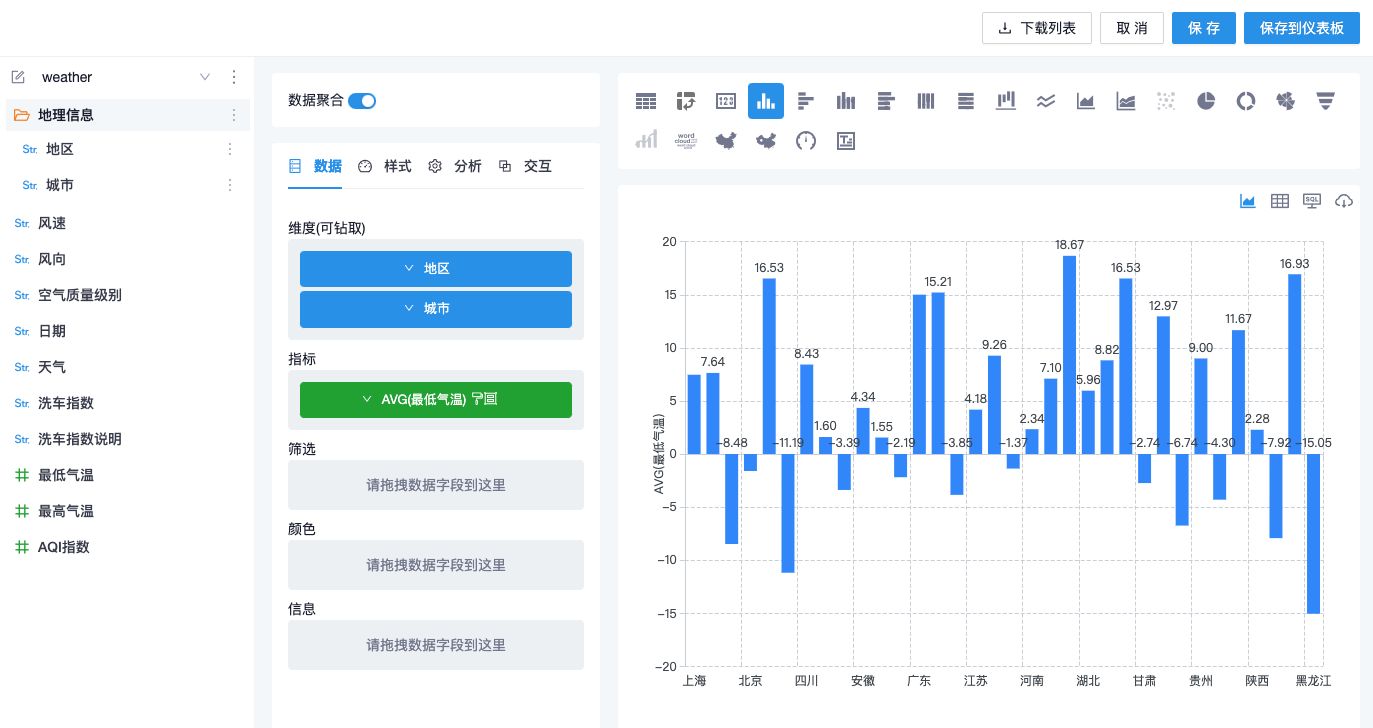1373x728 pixels.
Task: Pick the table chart type icon
Action: (x=646, y=101)
